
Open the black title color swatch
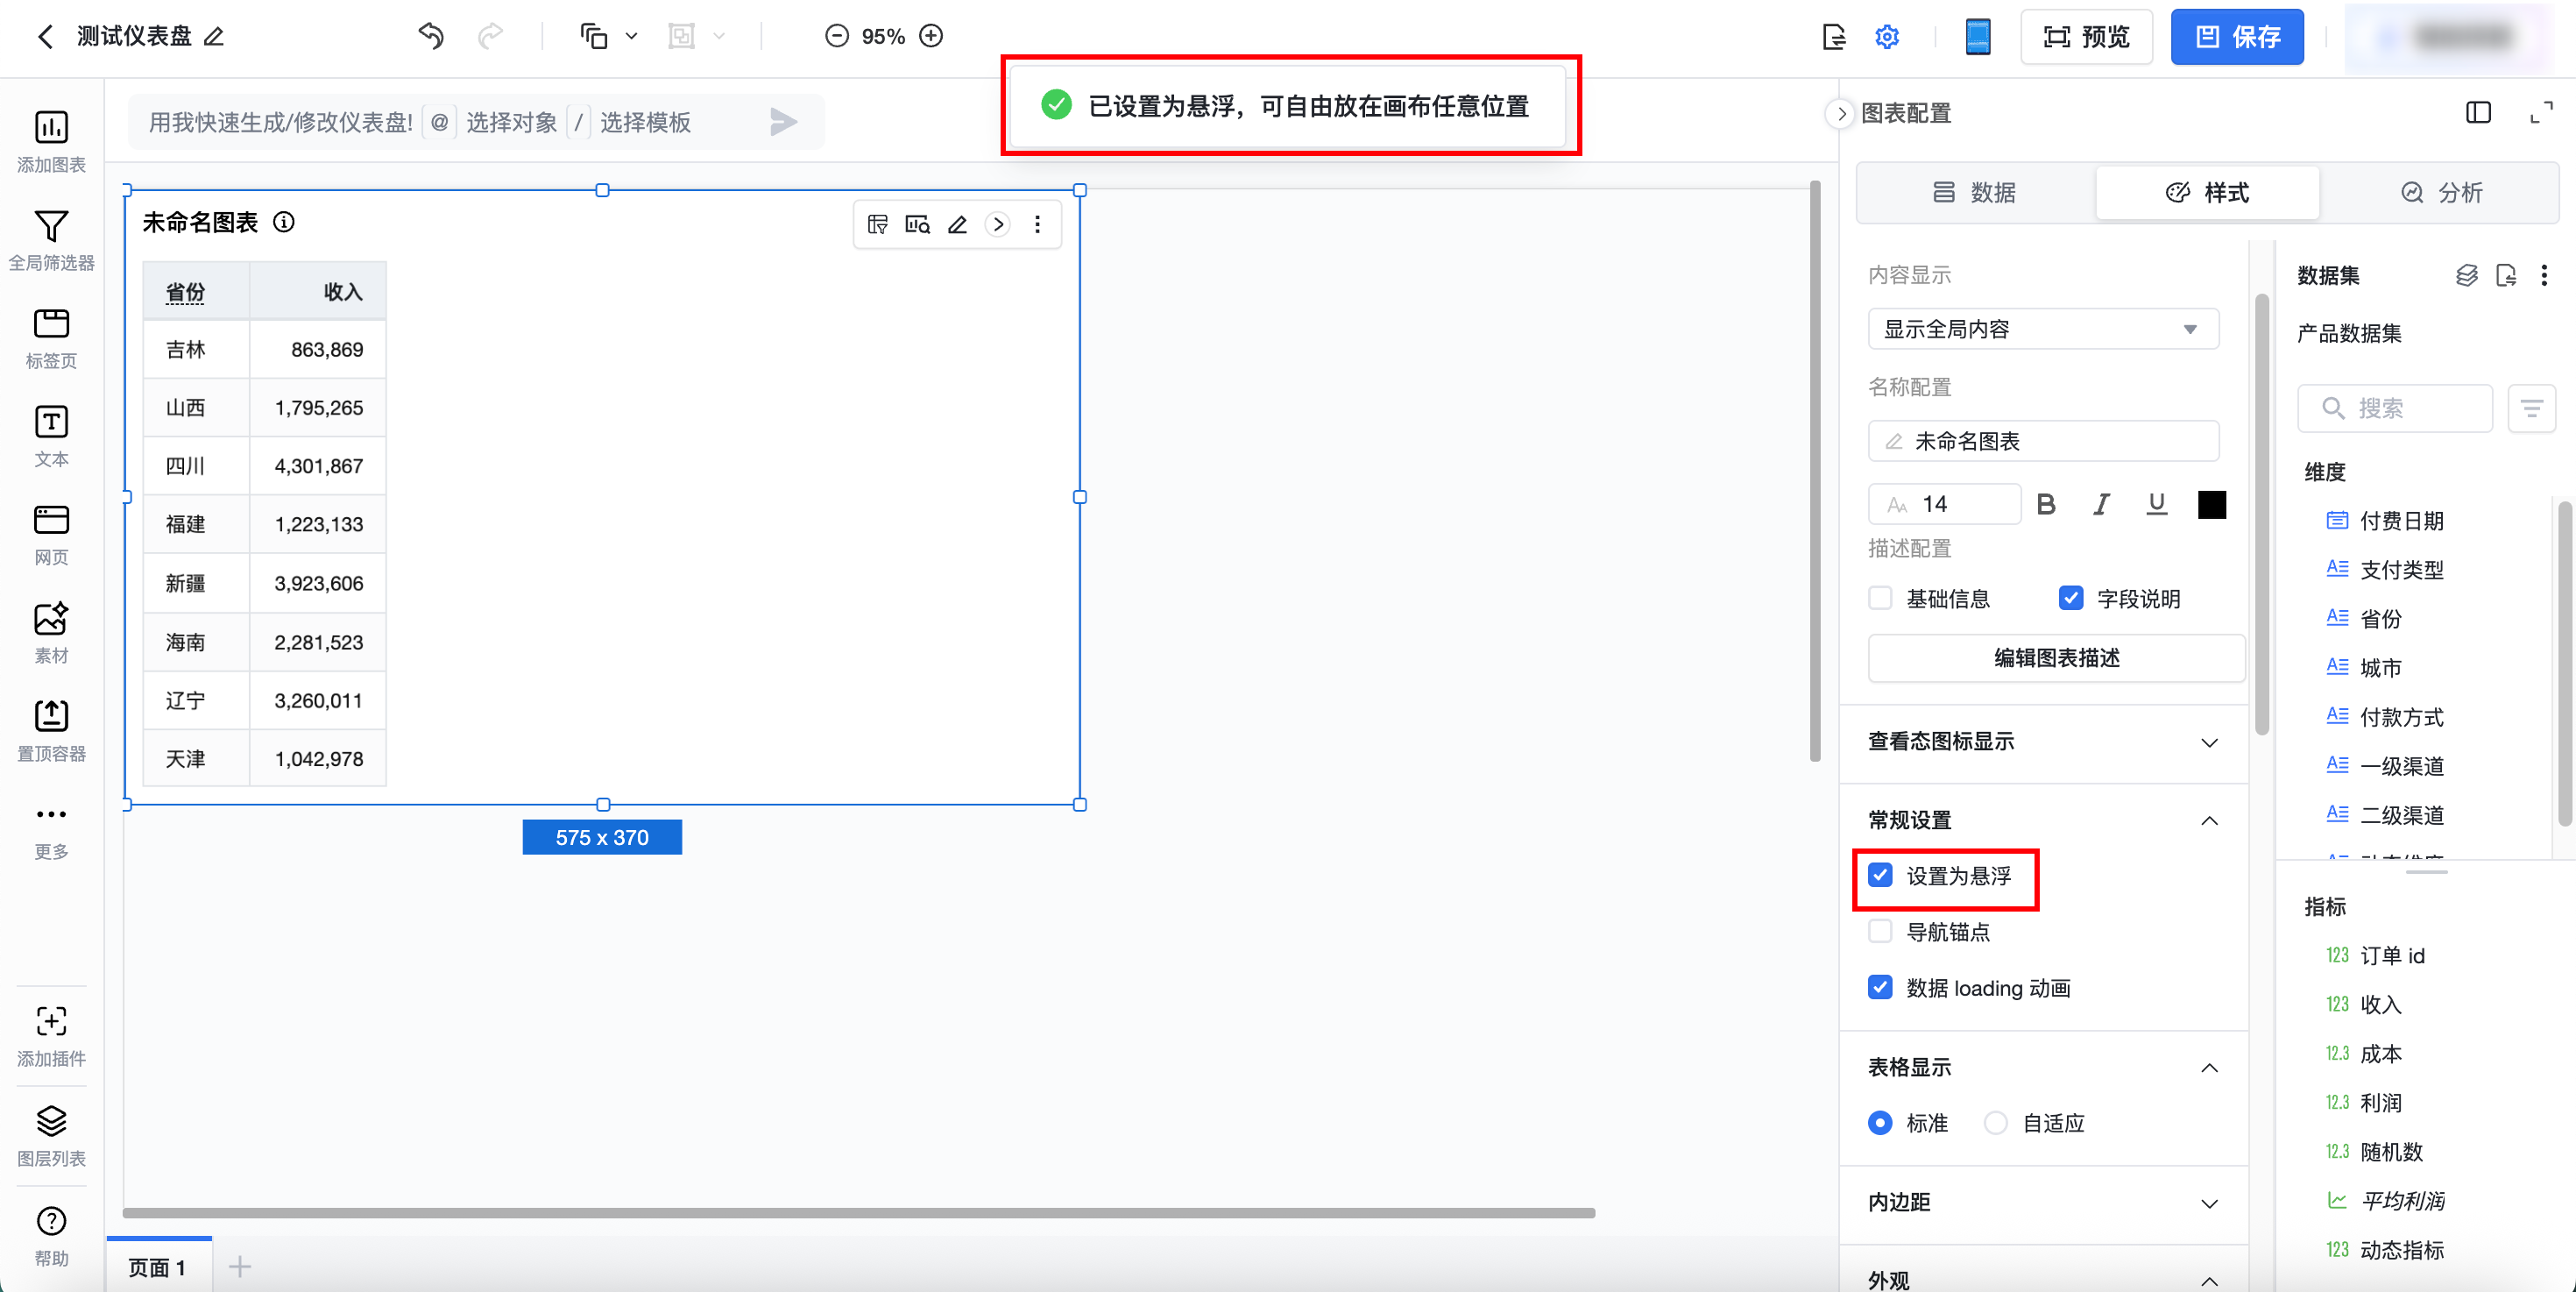[2212, 504]
